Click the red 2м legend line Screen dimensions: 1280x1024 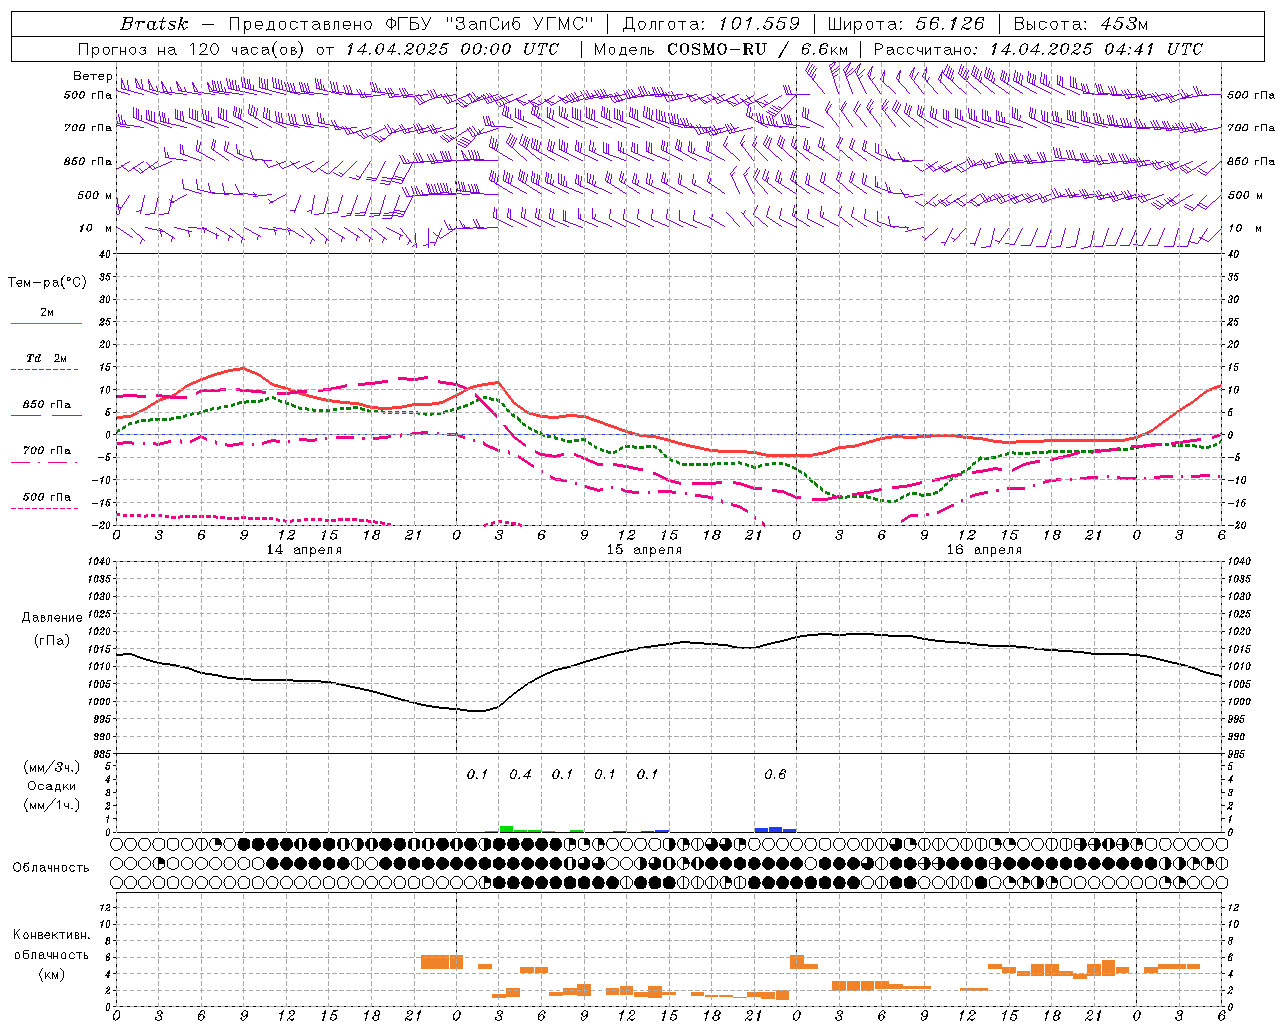click(x=46, y=324)
